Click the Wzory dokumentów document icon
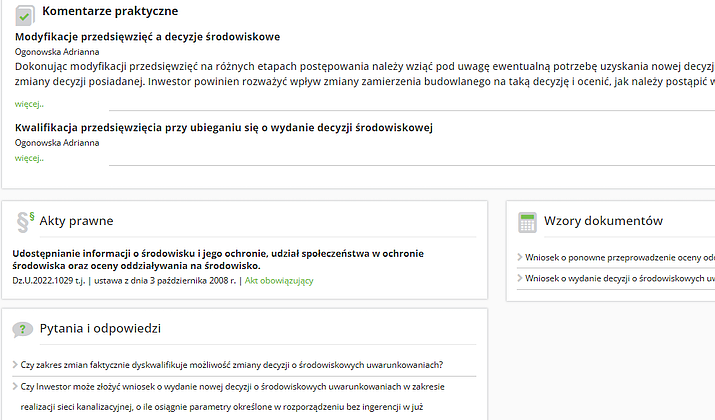The width and height of the screenshot is (715, 420). 526,222
